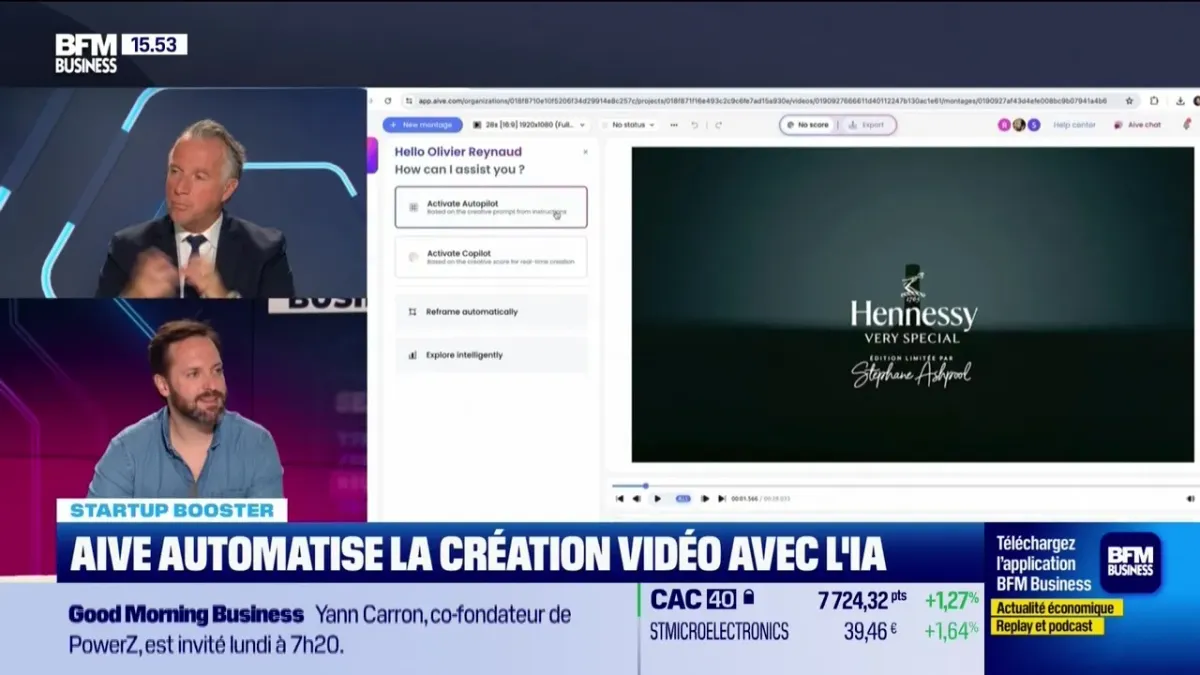
Task: Play the video
Action: [x=657, y=498]
